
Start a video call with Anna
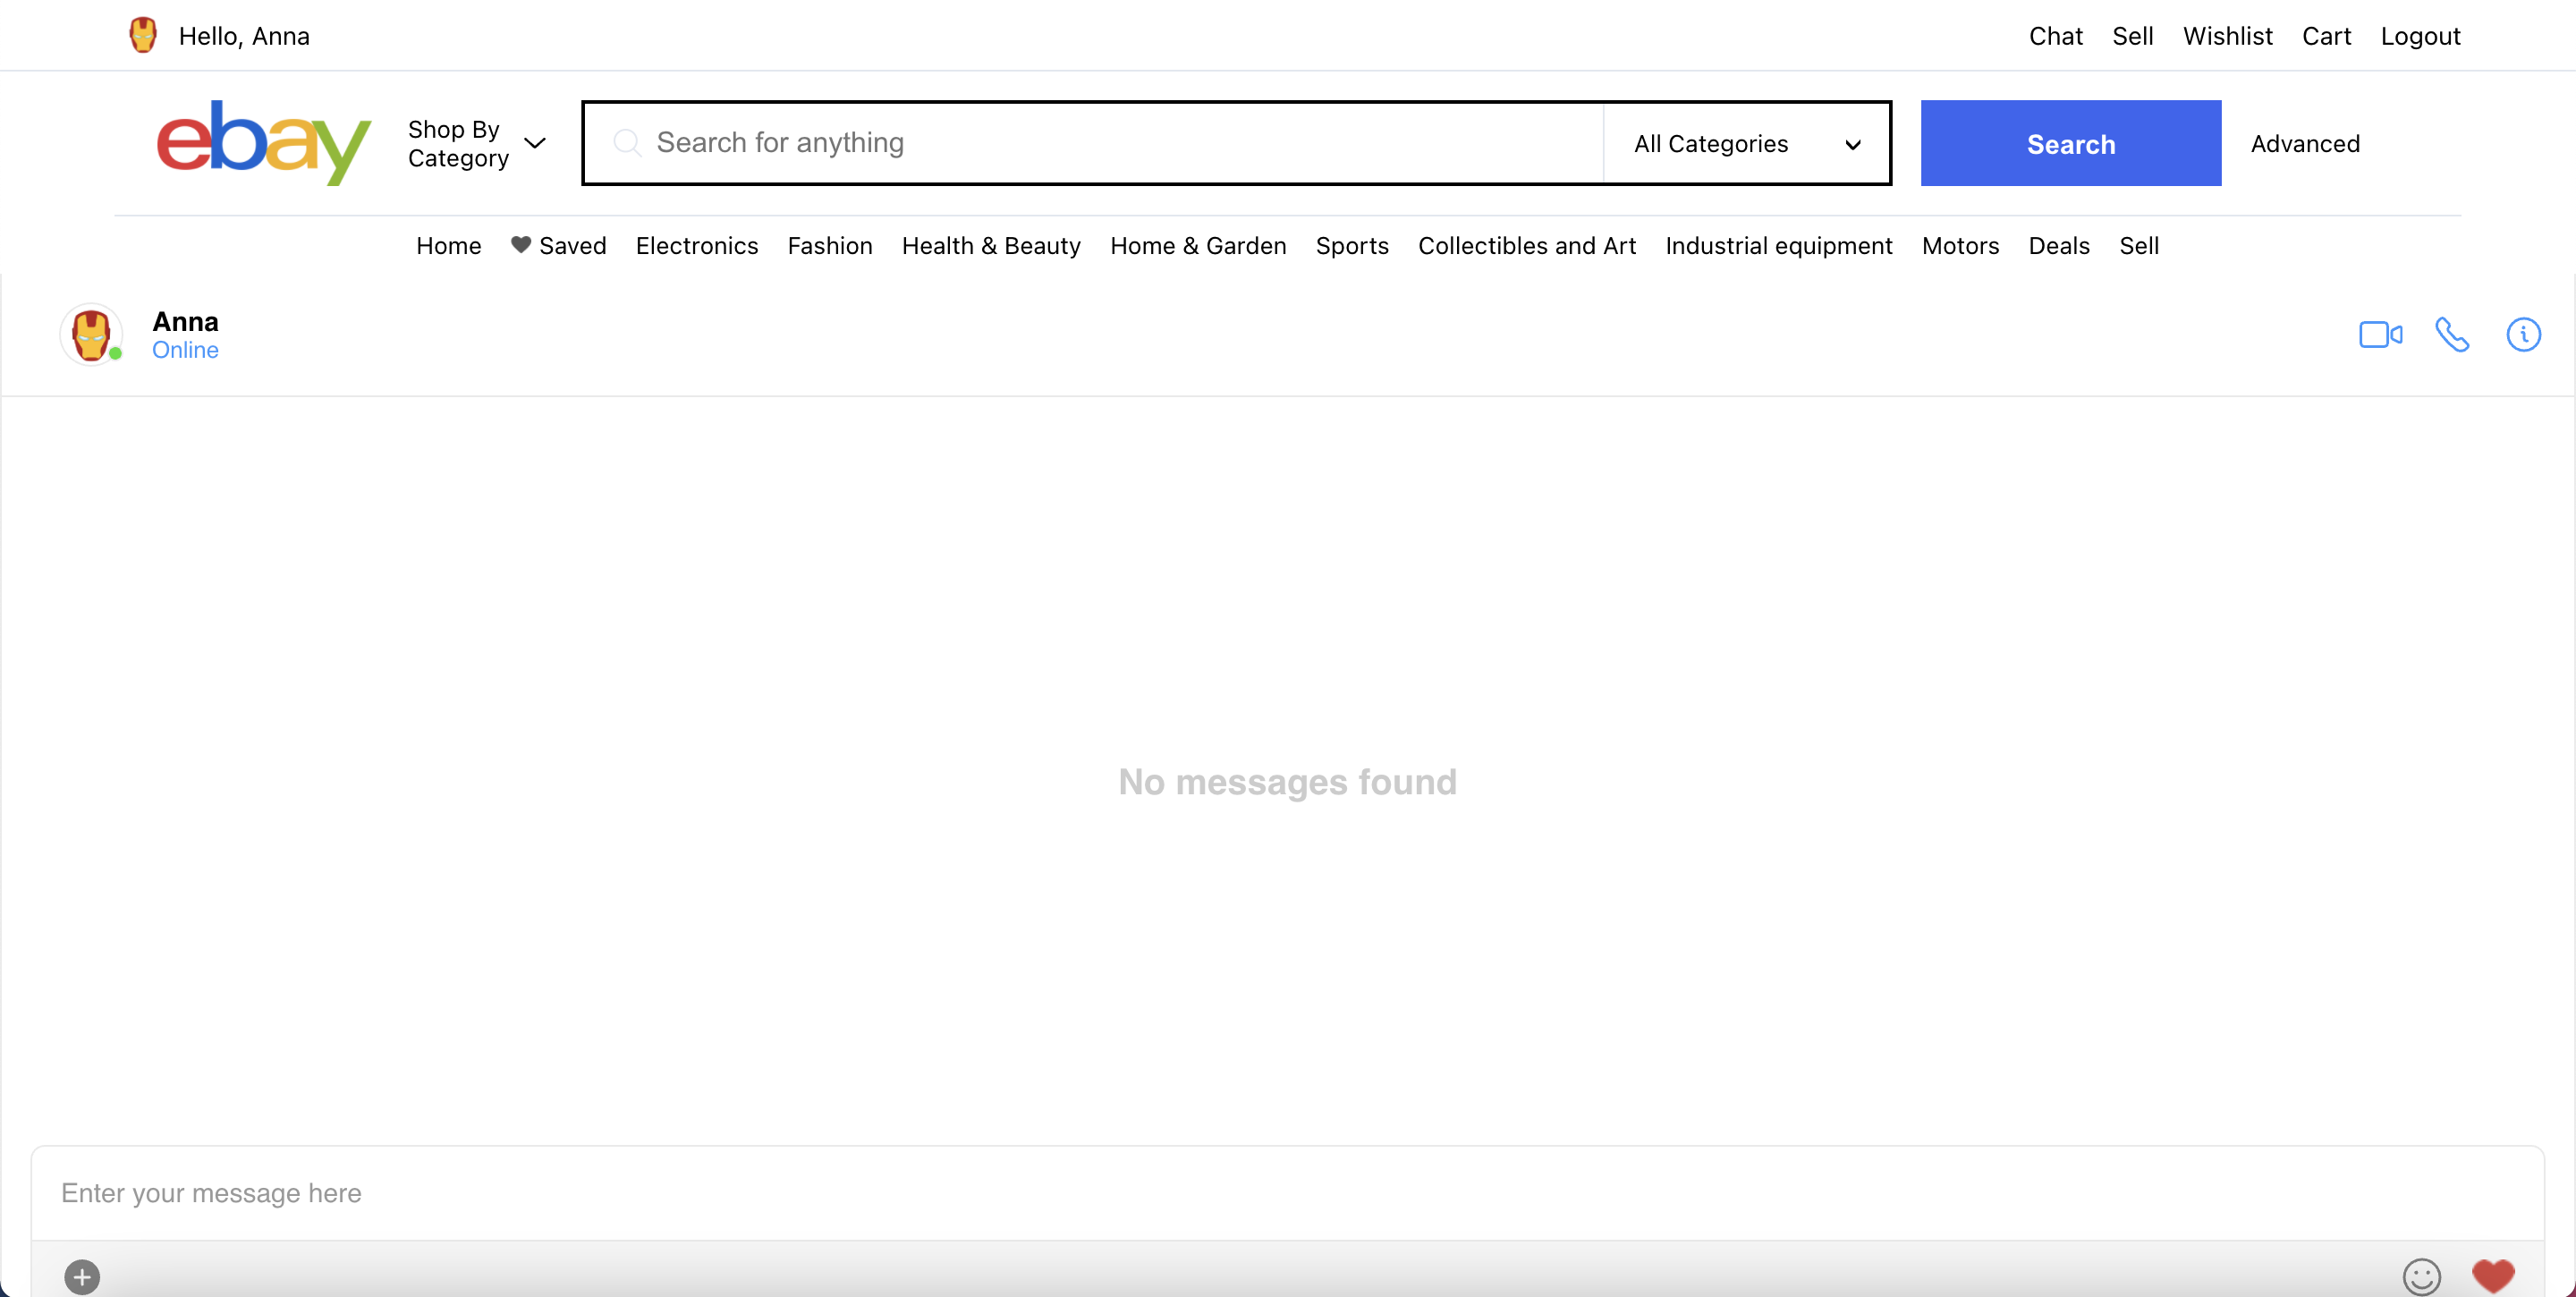(x=2380, y=334)
